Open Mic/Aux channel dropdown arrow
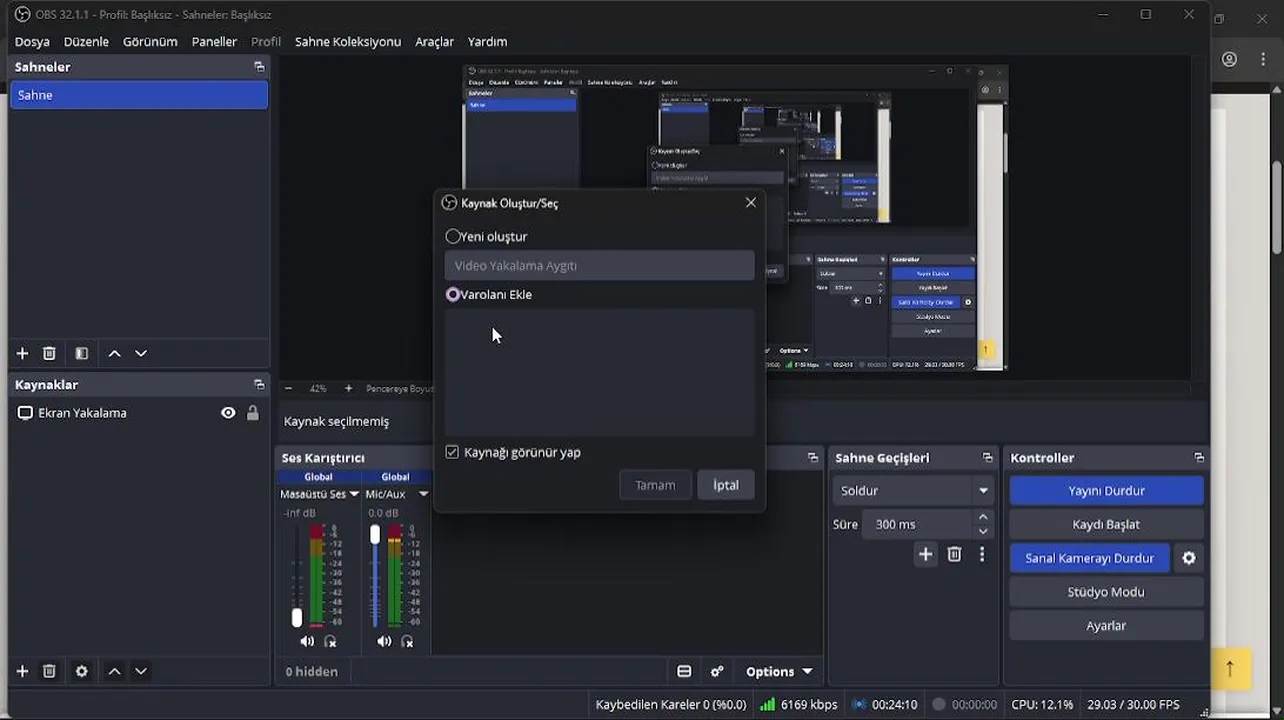Screen dimensions: 1284x720 423,494
